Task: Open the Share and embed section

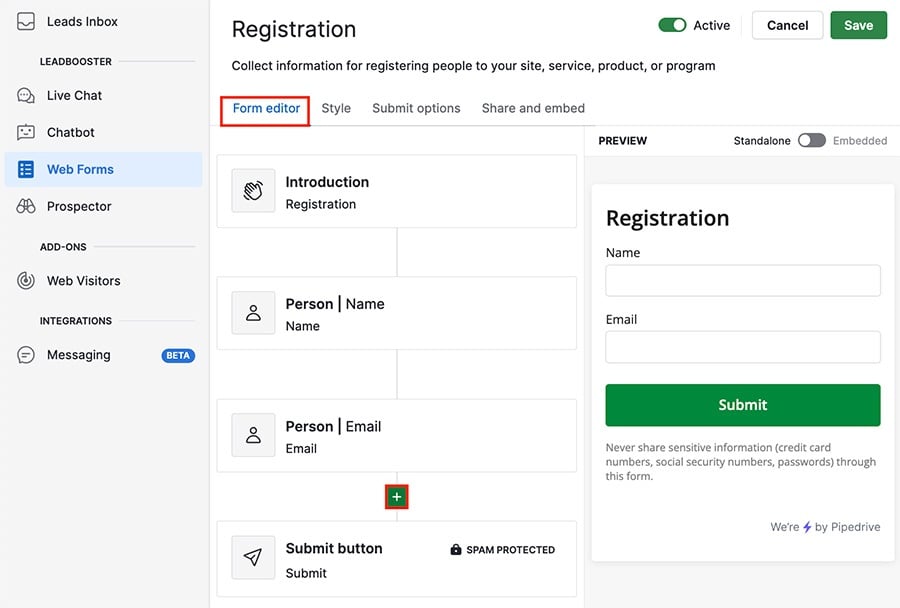Action: [532, 108]
